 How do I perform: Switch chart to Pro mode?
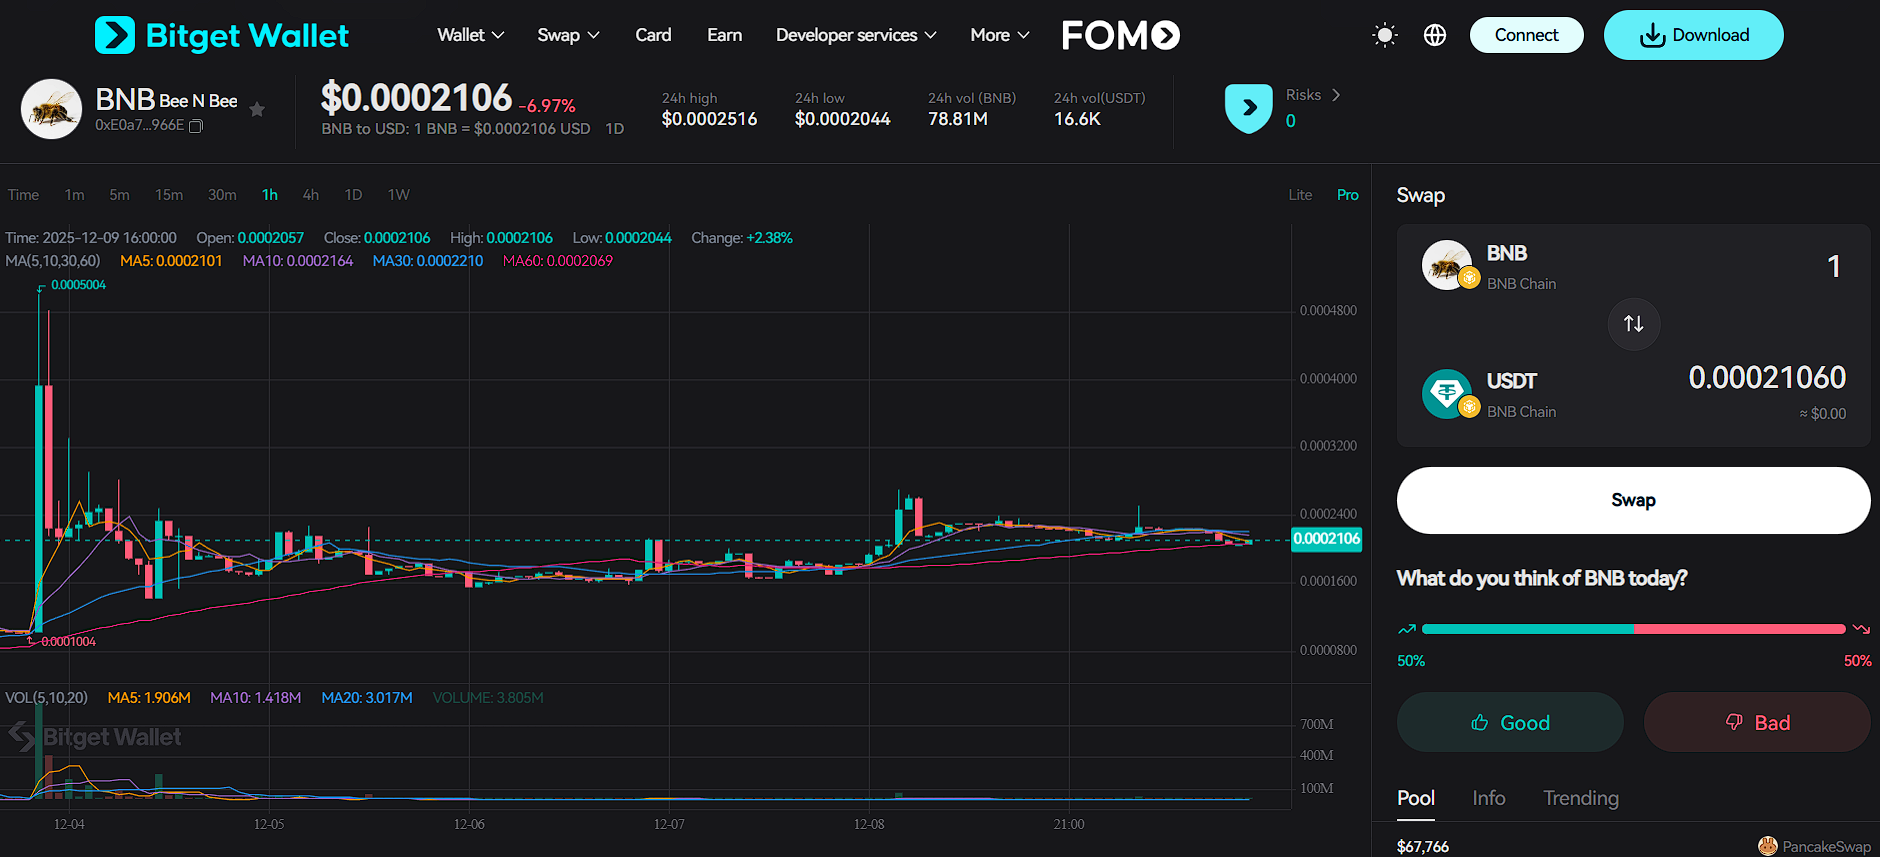1348,195
